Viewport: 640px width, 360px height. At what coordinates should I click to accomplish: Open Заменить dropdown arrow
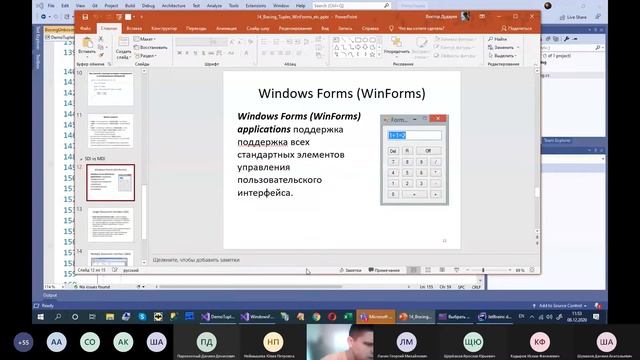point(518,47)
